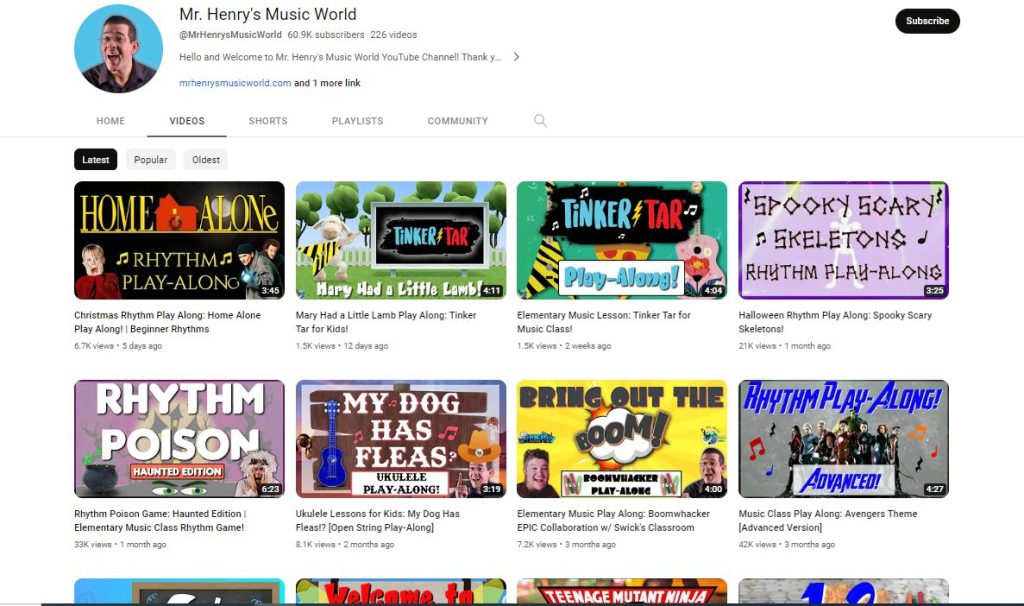The height and width of the screenshot is (606, 1024).
Task: Go to the Playlists tab
Action: point(357,121)
